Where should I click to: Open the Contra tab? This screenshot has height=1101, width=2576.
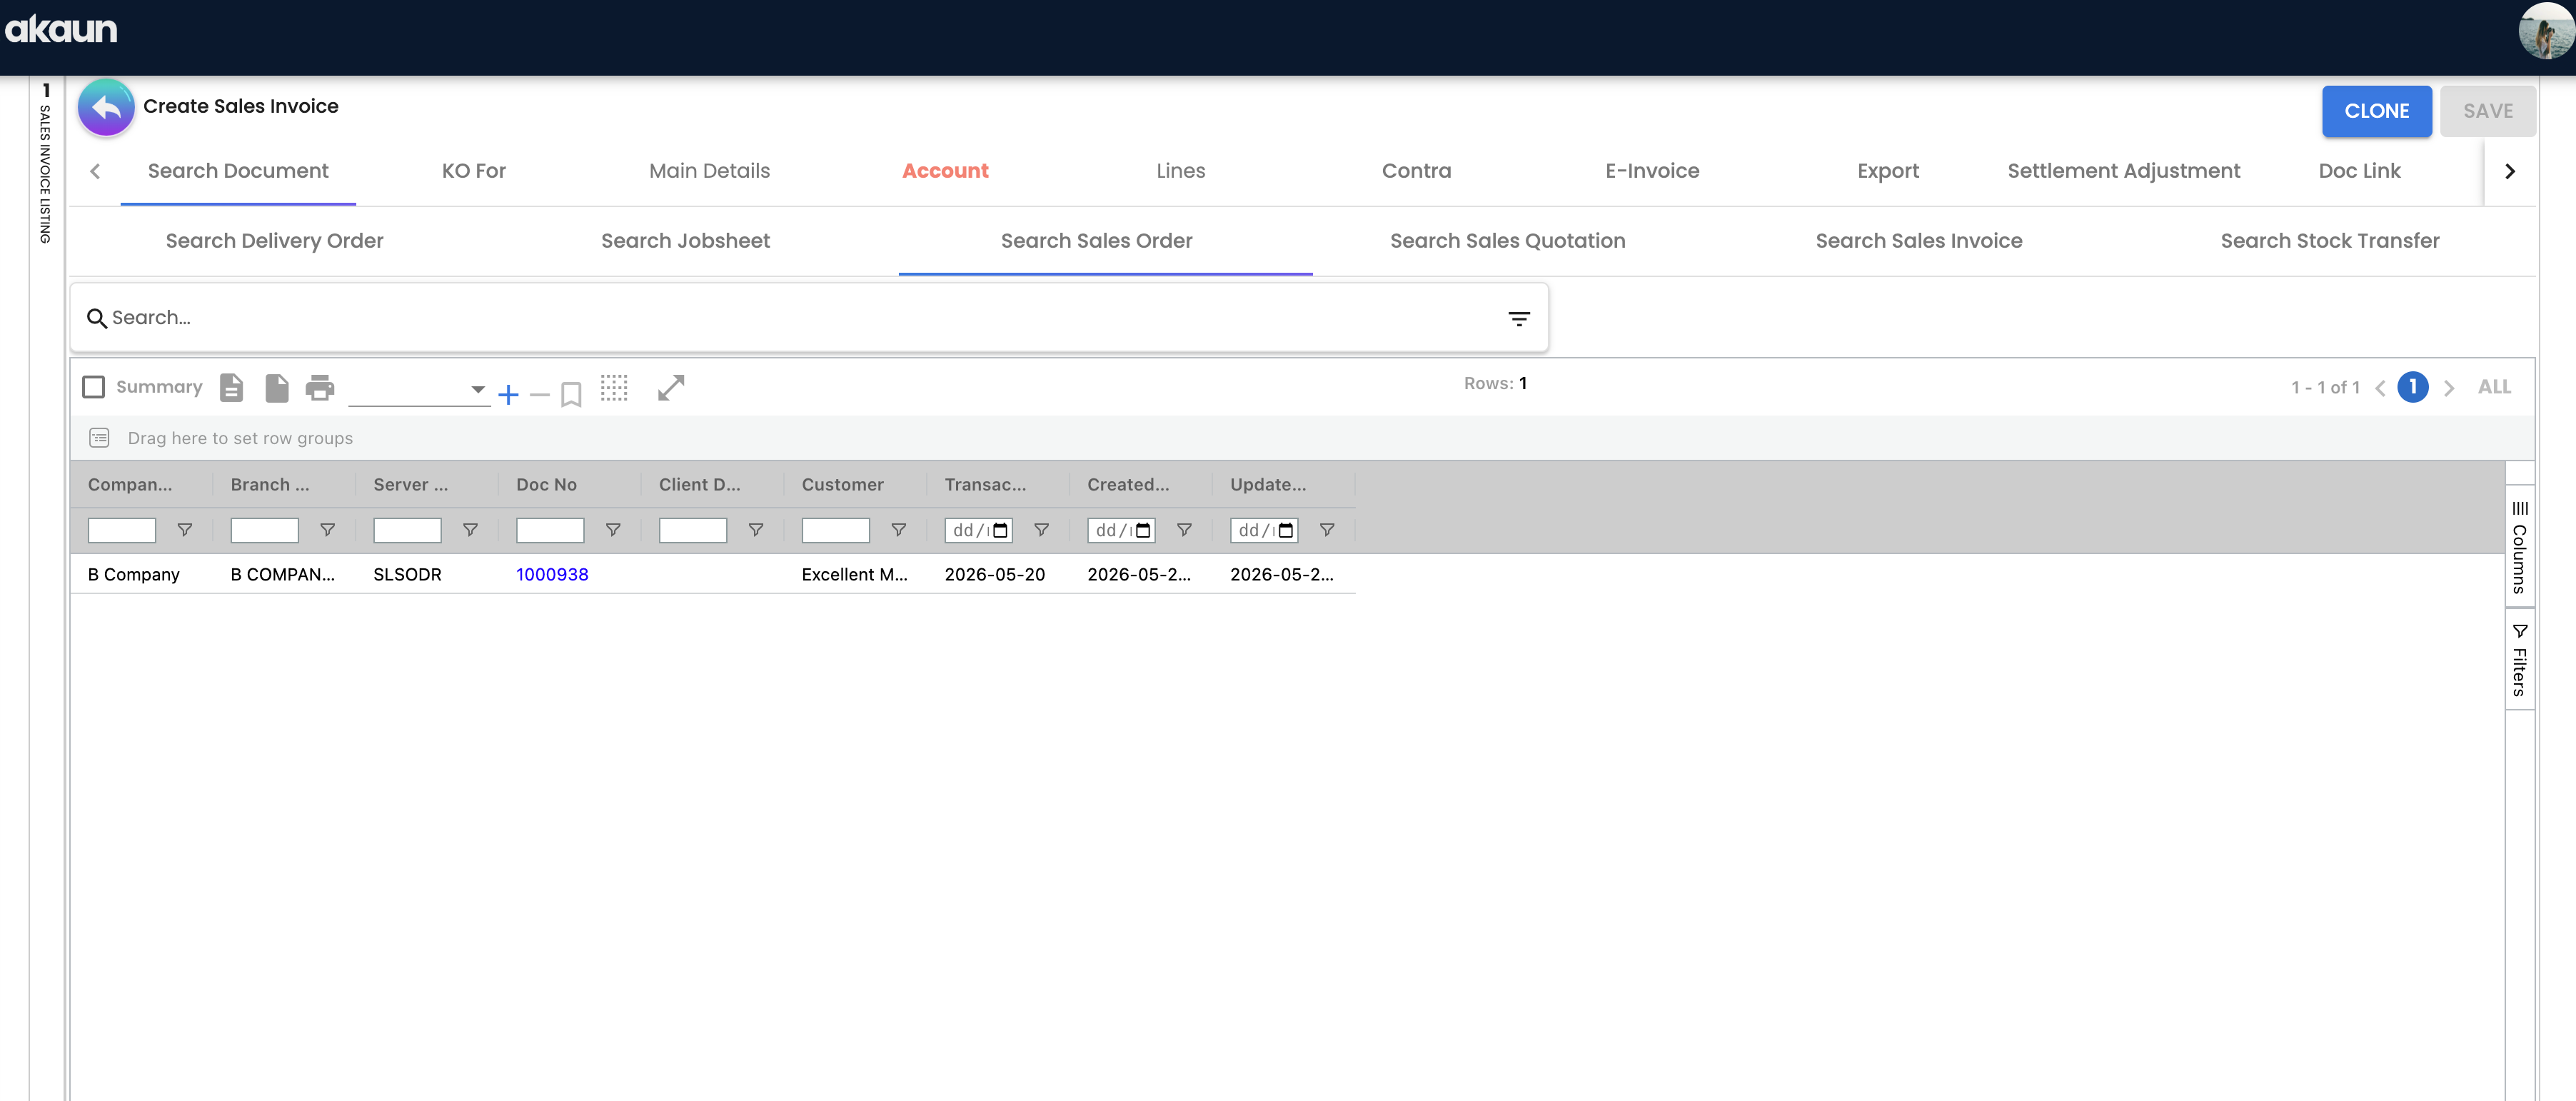1417,171
